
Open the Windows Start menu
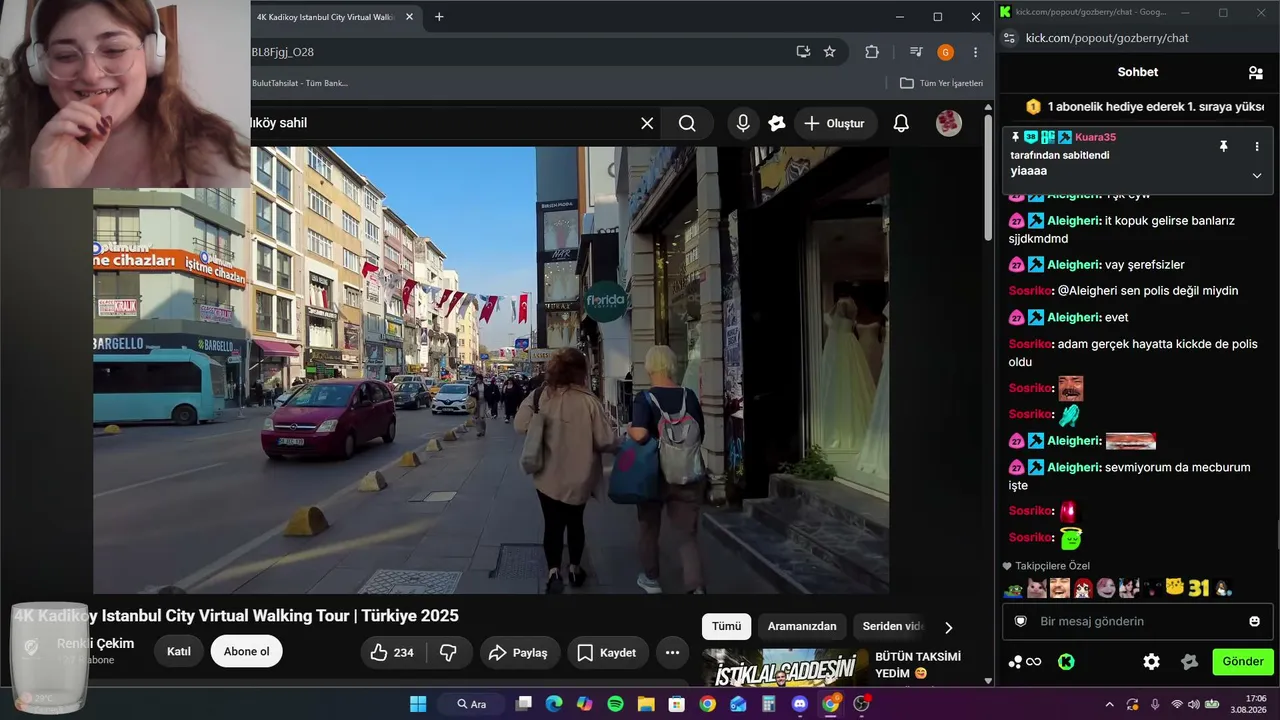point(418,704)
